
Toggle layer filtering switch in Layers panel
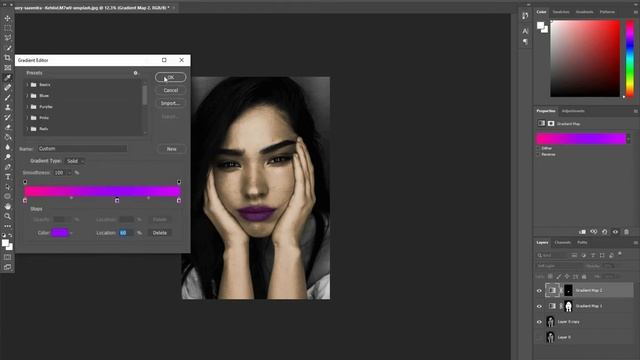click(620, 254)
